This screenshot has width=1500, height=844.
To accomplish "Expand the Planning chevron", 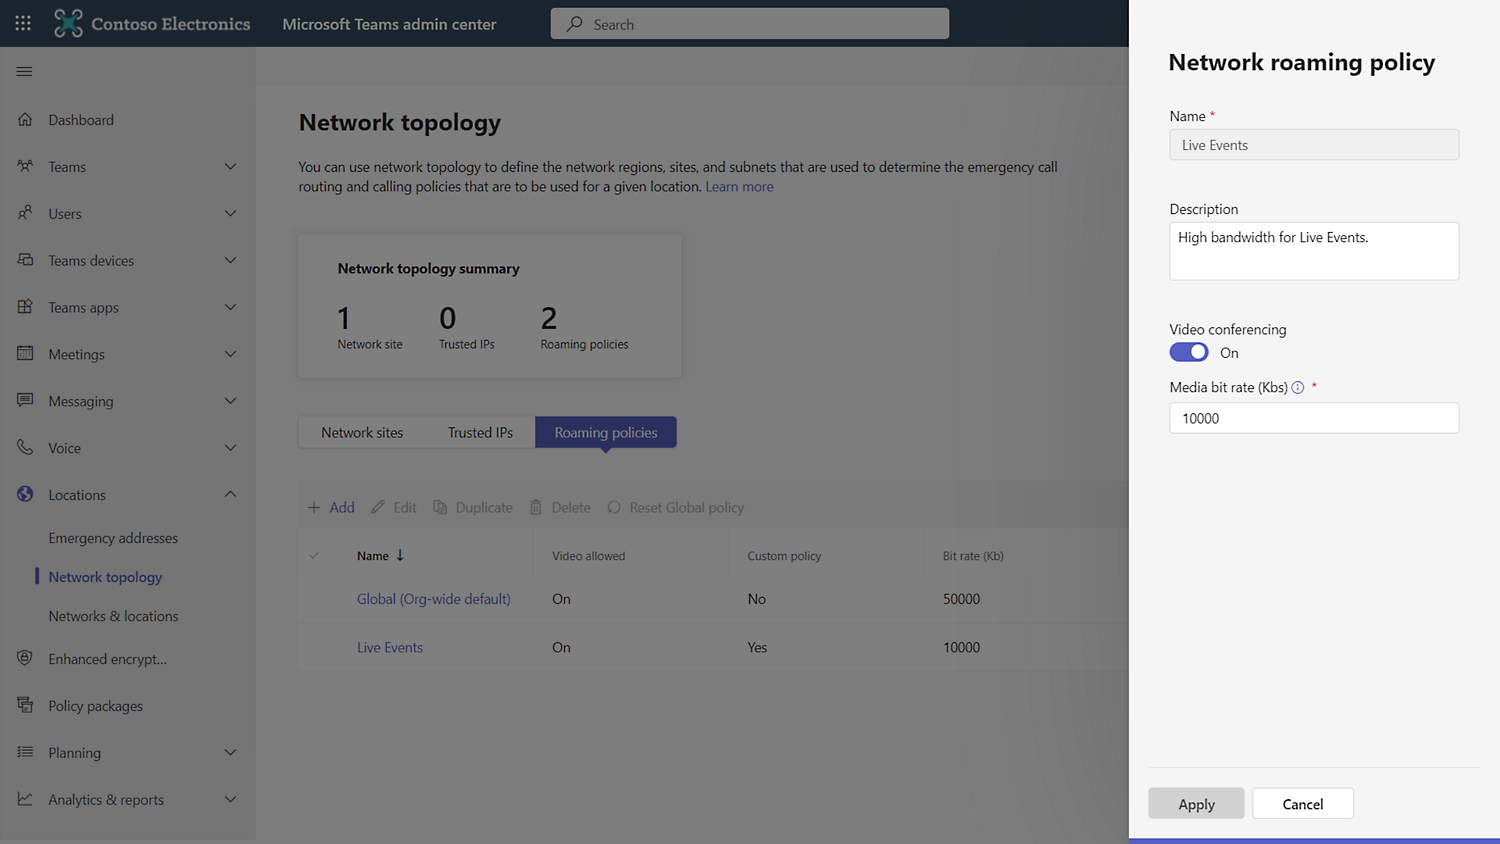I will pyautogui.click(x=230, y=752).
